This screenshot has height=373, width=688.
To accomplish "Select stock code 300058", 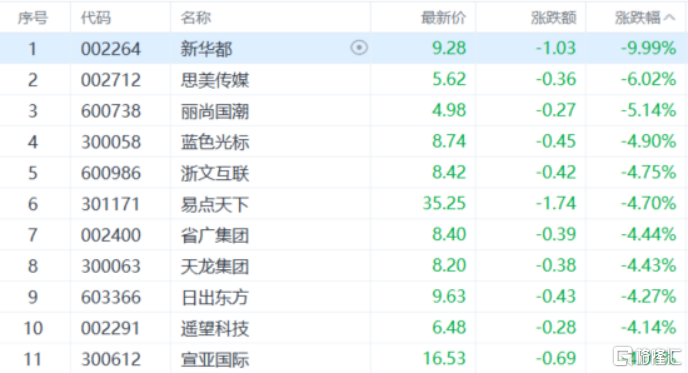I will (x=111, y=142).
